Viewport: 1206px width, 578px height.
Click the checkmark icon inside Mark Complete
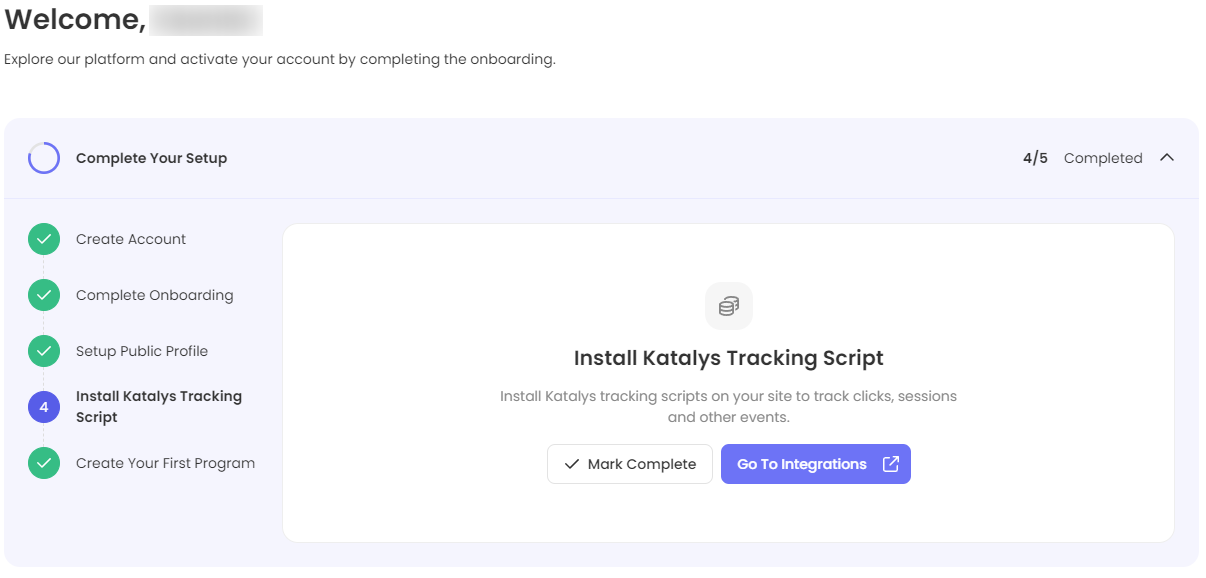coord(572,464)
